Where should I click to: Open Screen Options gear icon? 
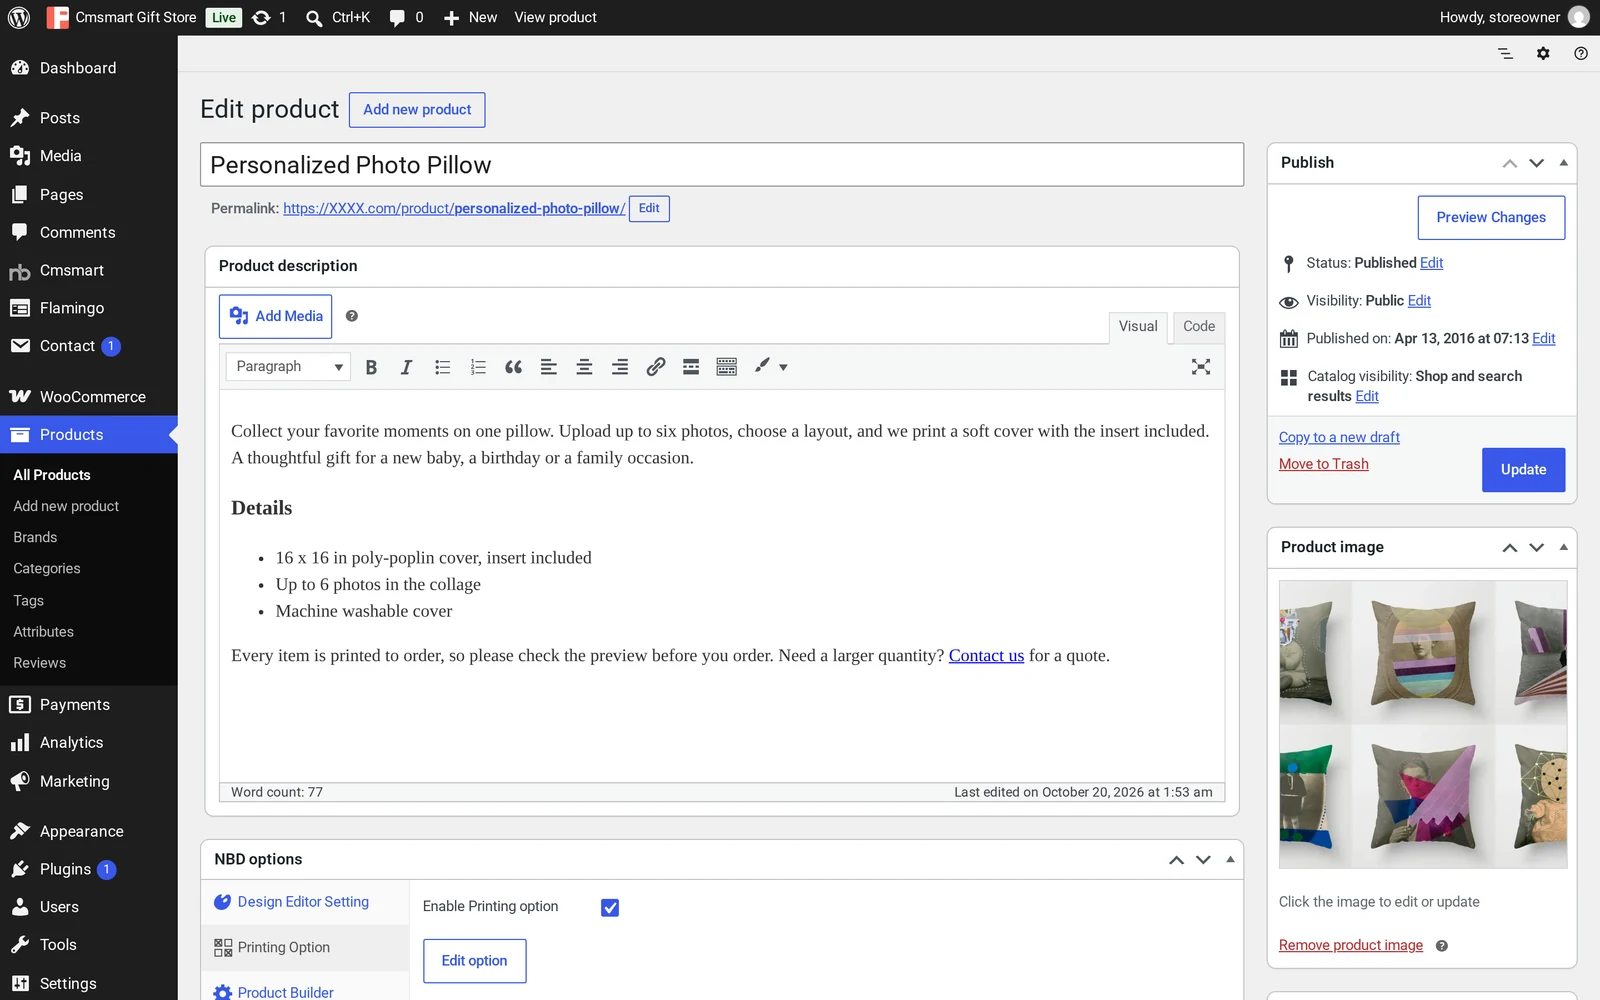tap(1543, 54)
